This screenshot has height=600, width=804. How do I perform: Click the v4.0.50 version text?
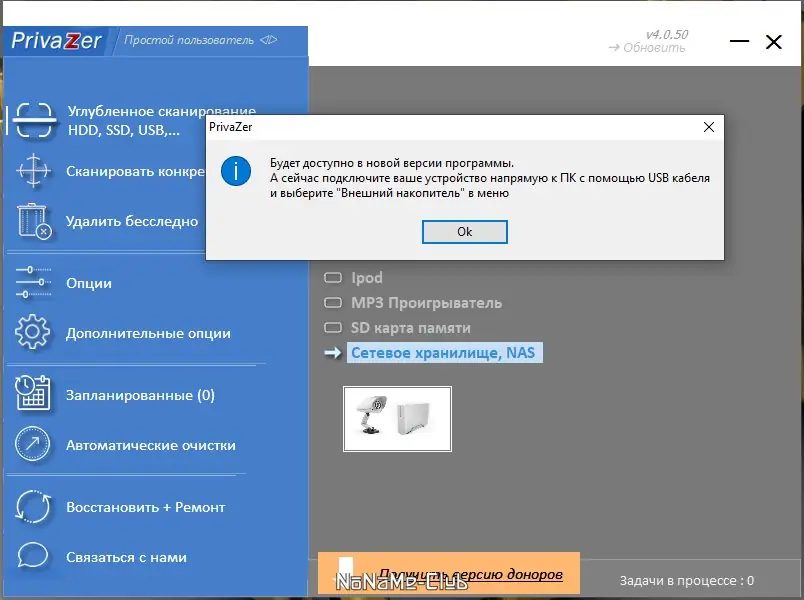pyautogui.click(x=667, y=34)
